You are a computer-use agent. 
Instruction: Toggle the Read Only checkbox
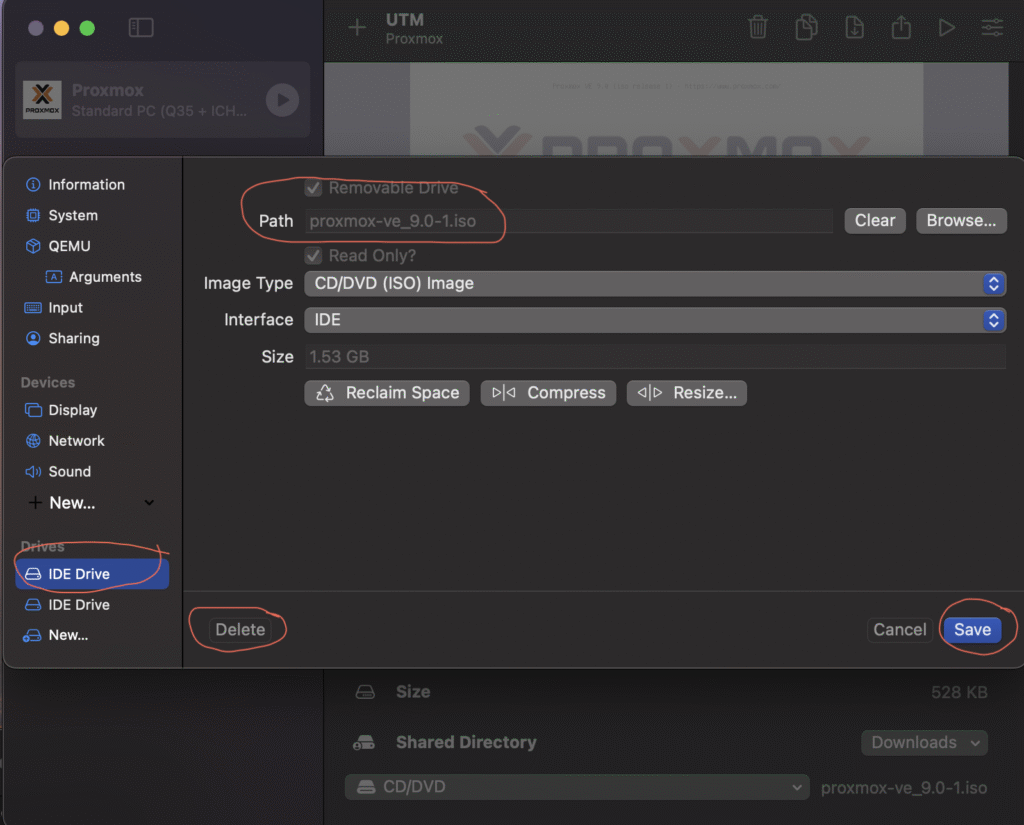(313, 256)
